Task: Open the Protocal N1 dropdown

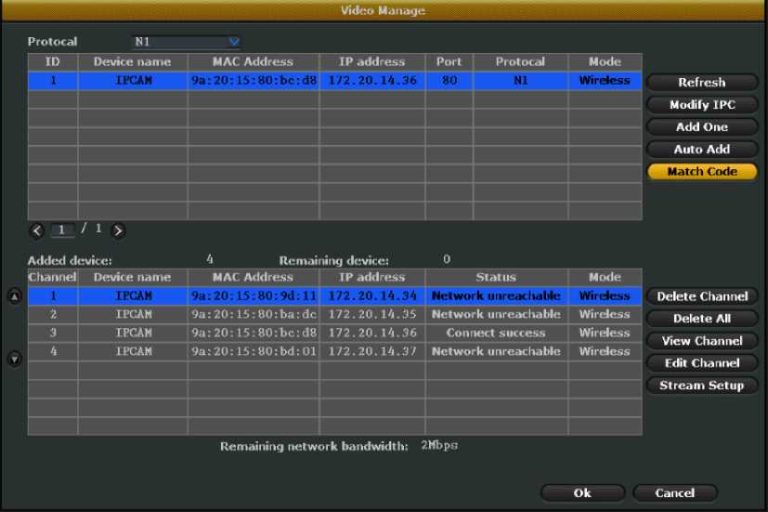Action: click(187, 42)
